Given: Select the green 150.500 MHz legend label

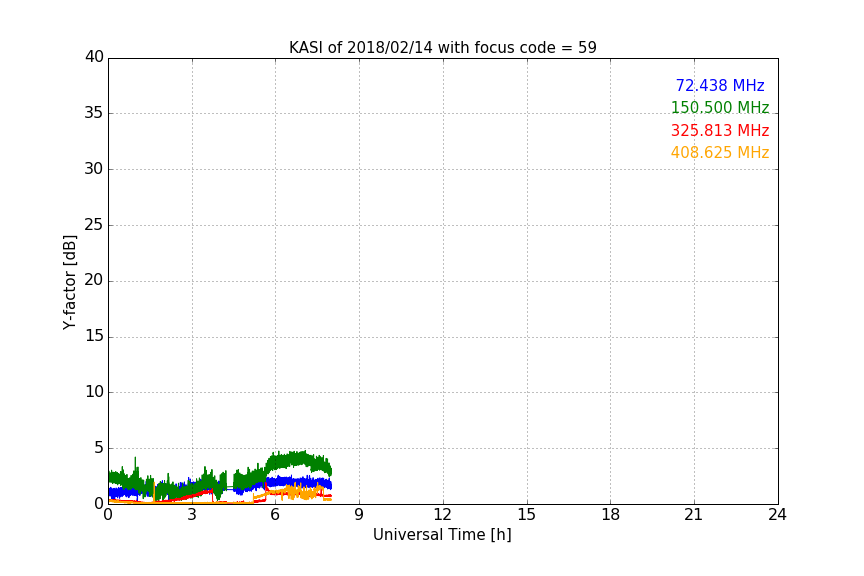Looking at the screenshot, I should point(720,107).
